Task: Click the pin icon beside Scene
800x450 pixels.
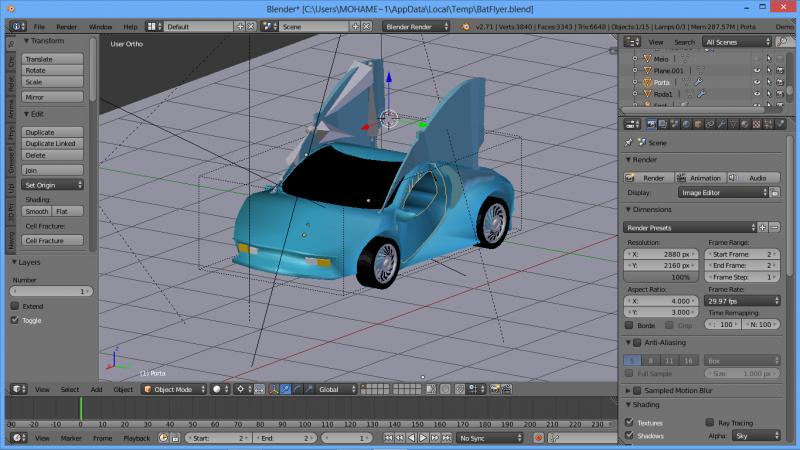Action: pyautogui.click(x=628, y=142)
